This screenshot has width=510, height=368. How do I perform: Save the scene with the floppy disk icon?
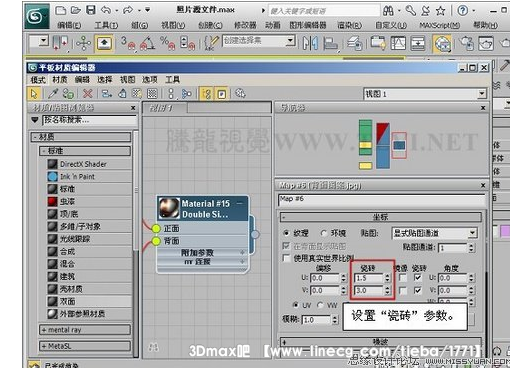pyautogui.click(x=91, y=10)
